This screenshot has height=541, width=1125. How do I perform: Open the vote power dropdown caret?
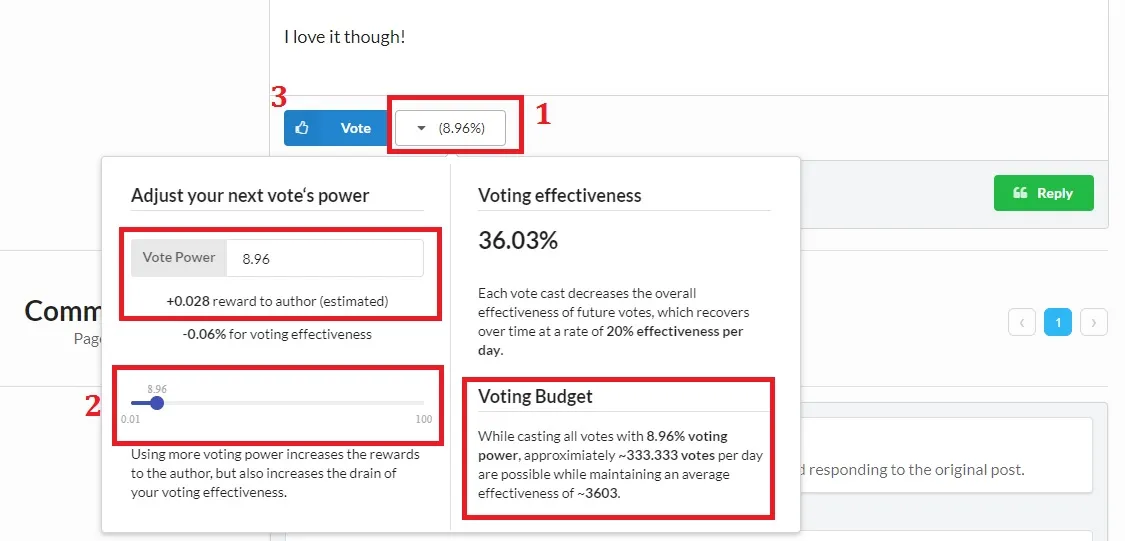click(421, 128)
